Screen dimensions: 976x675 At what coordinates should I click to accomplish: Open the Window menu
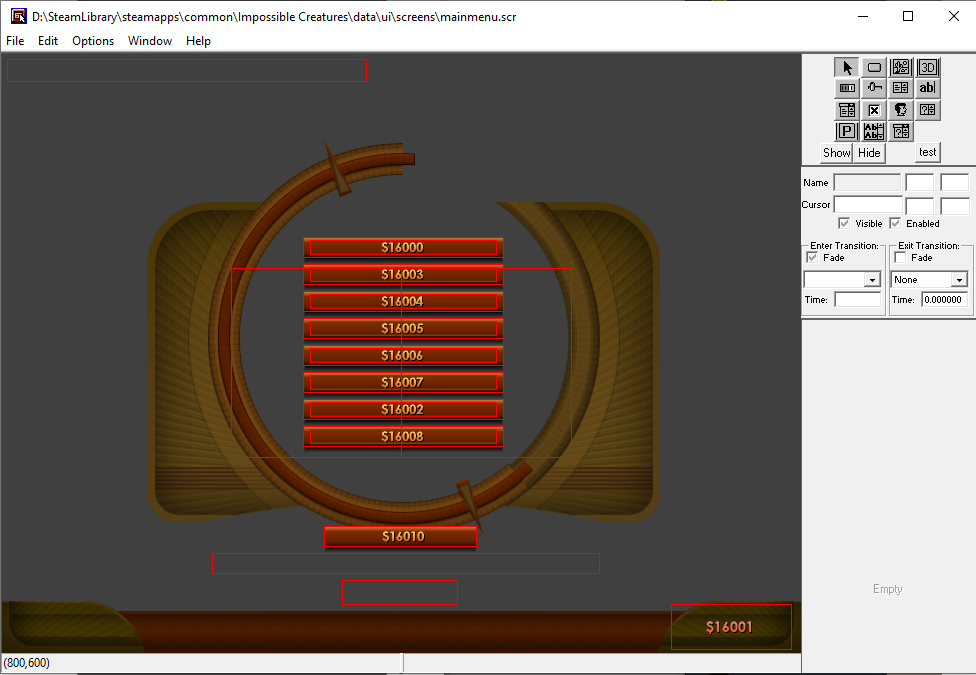pyautogui.click(x=150, y=40)
